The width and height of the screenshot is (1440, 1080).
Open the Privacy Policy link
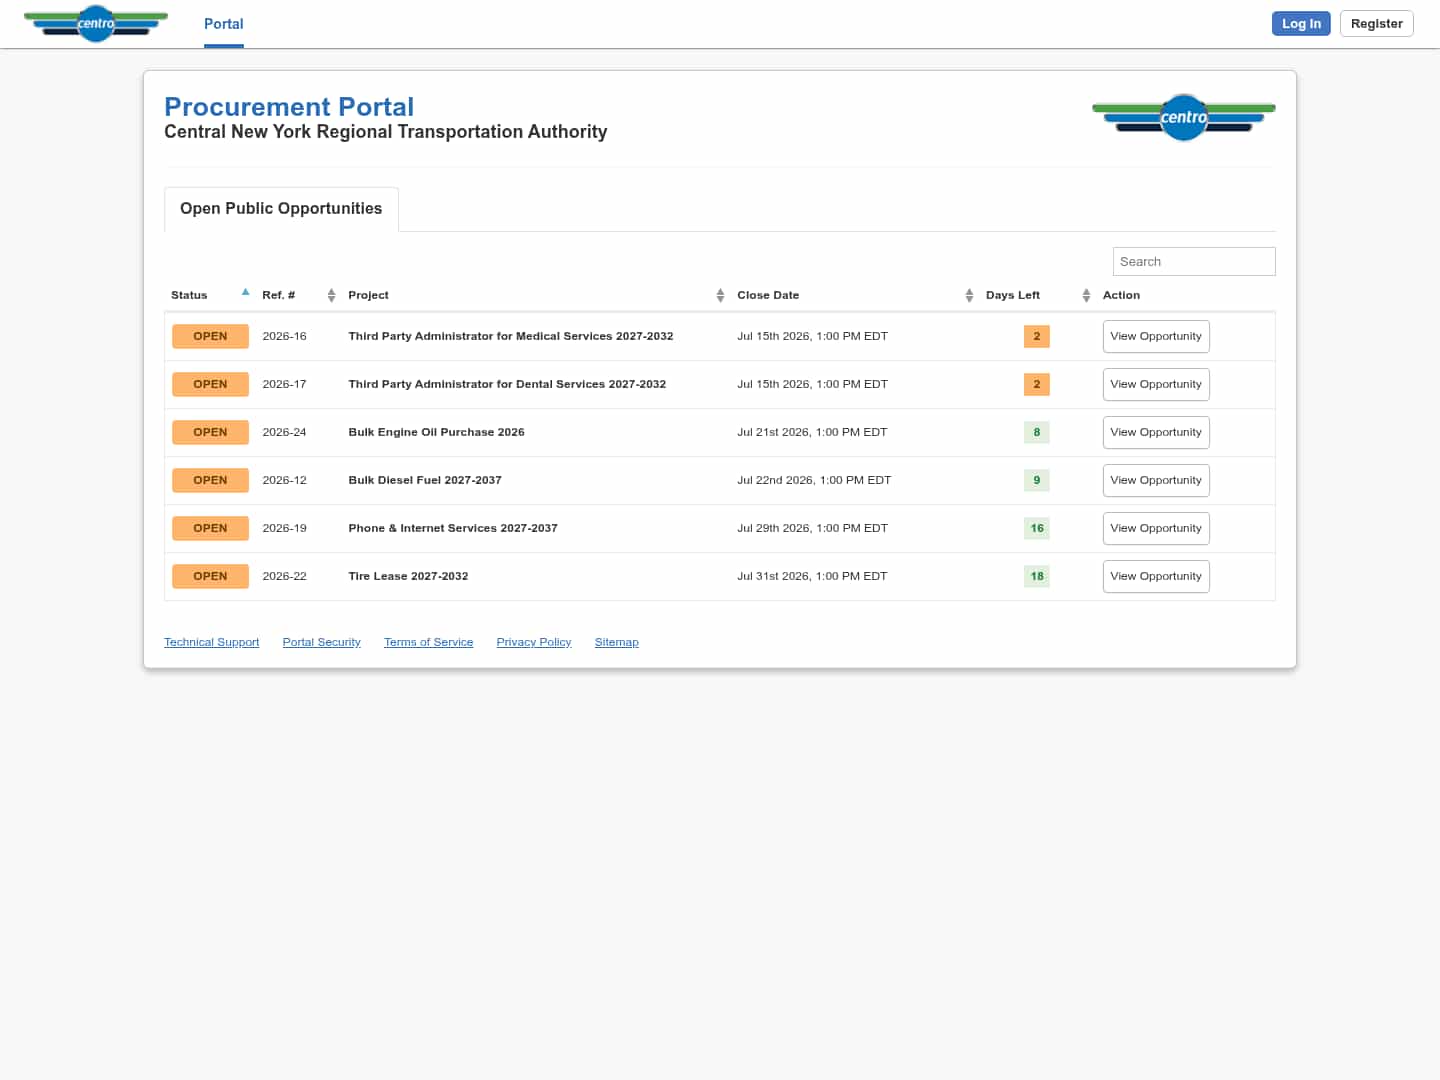pyautogui.click(x=534, y=642)
